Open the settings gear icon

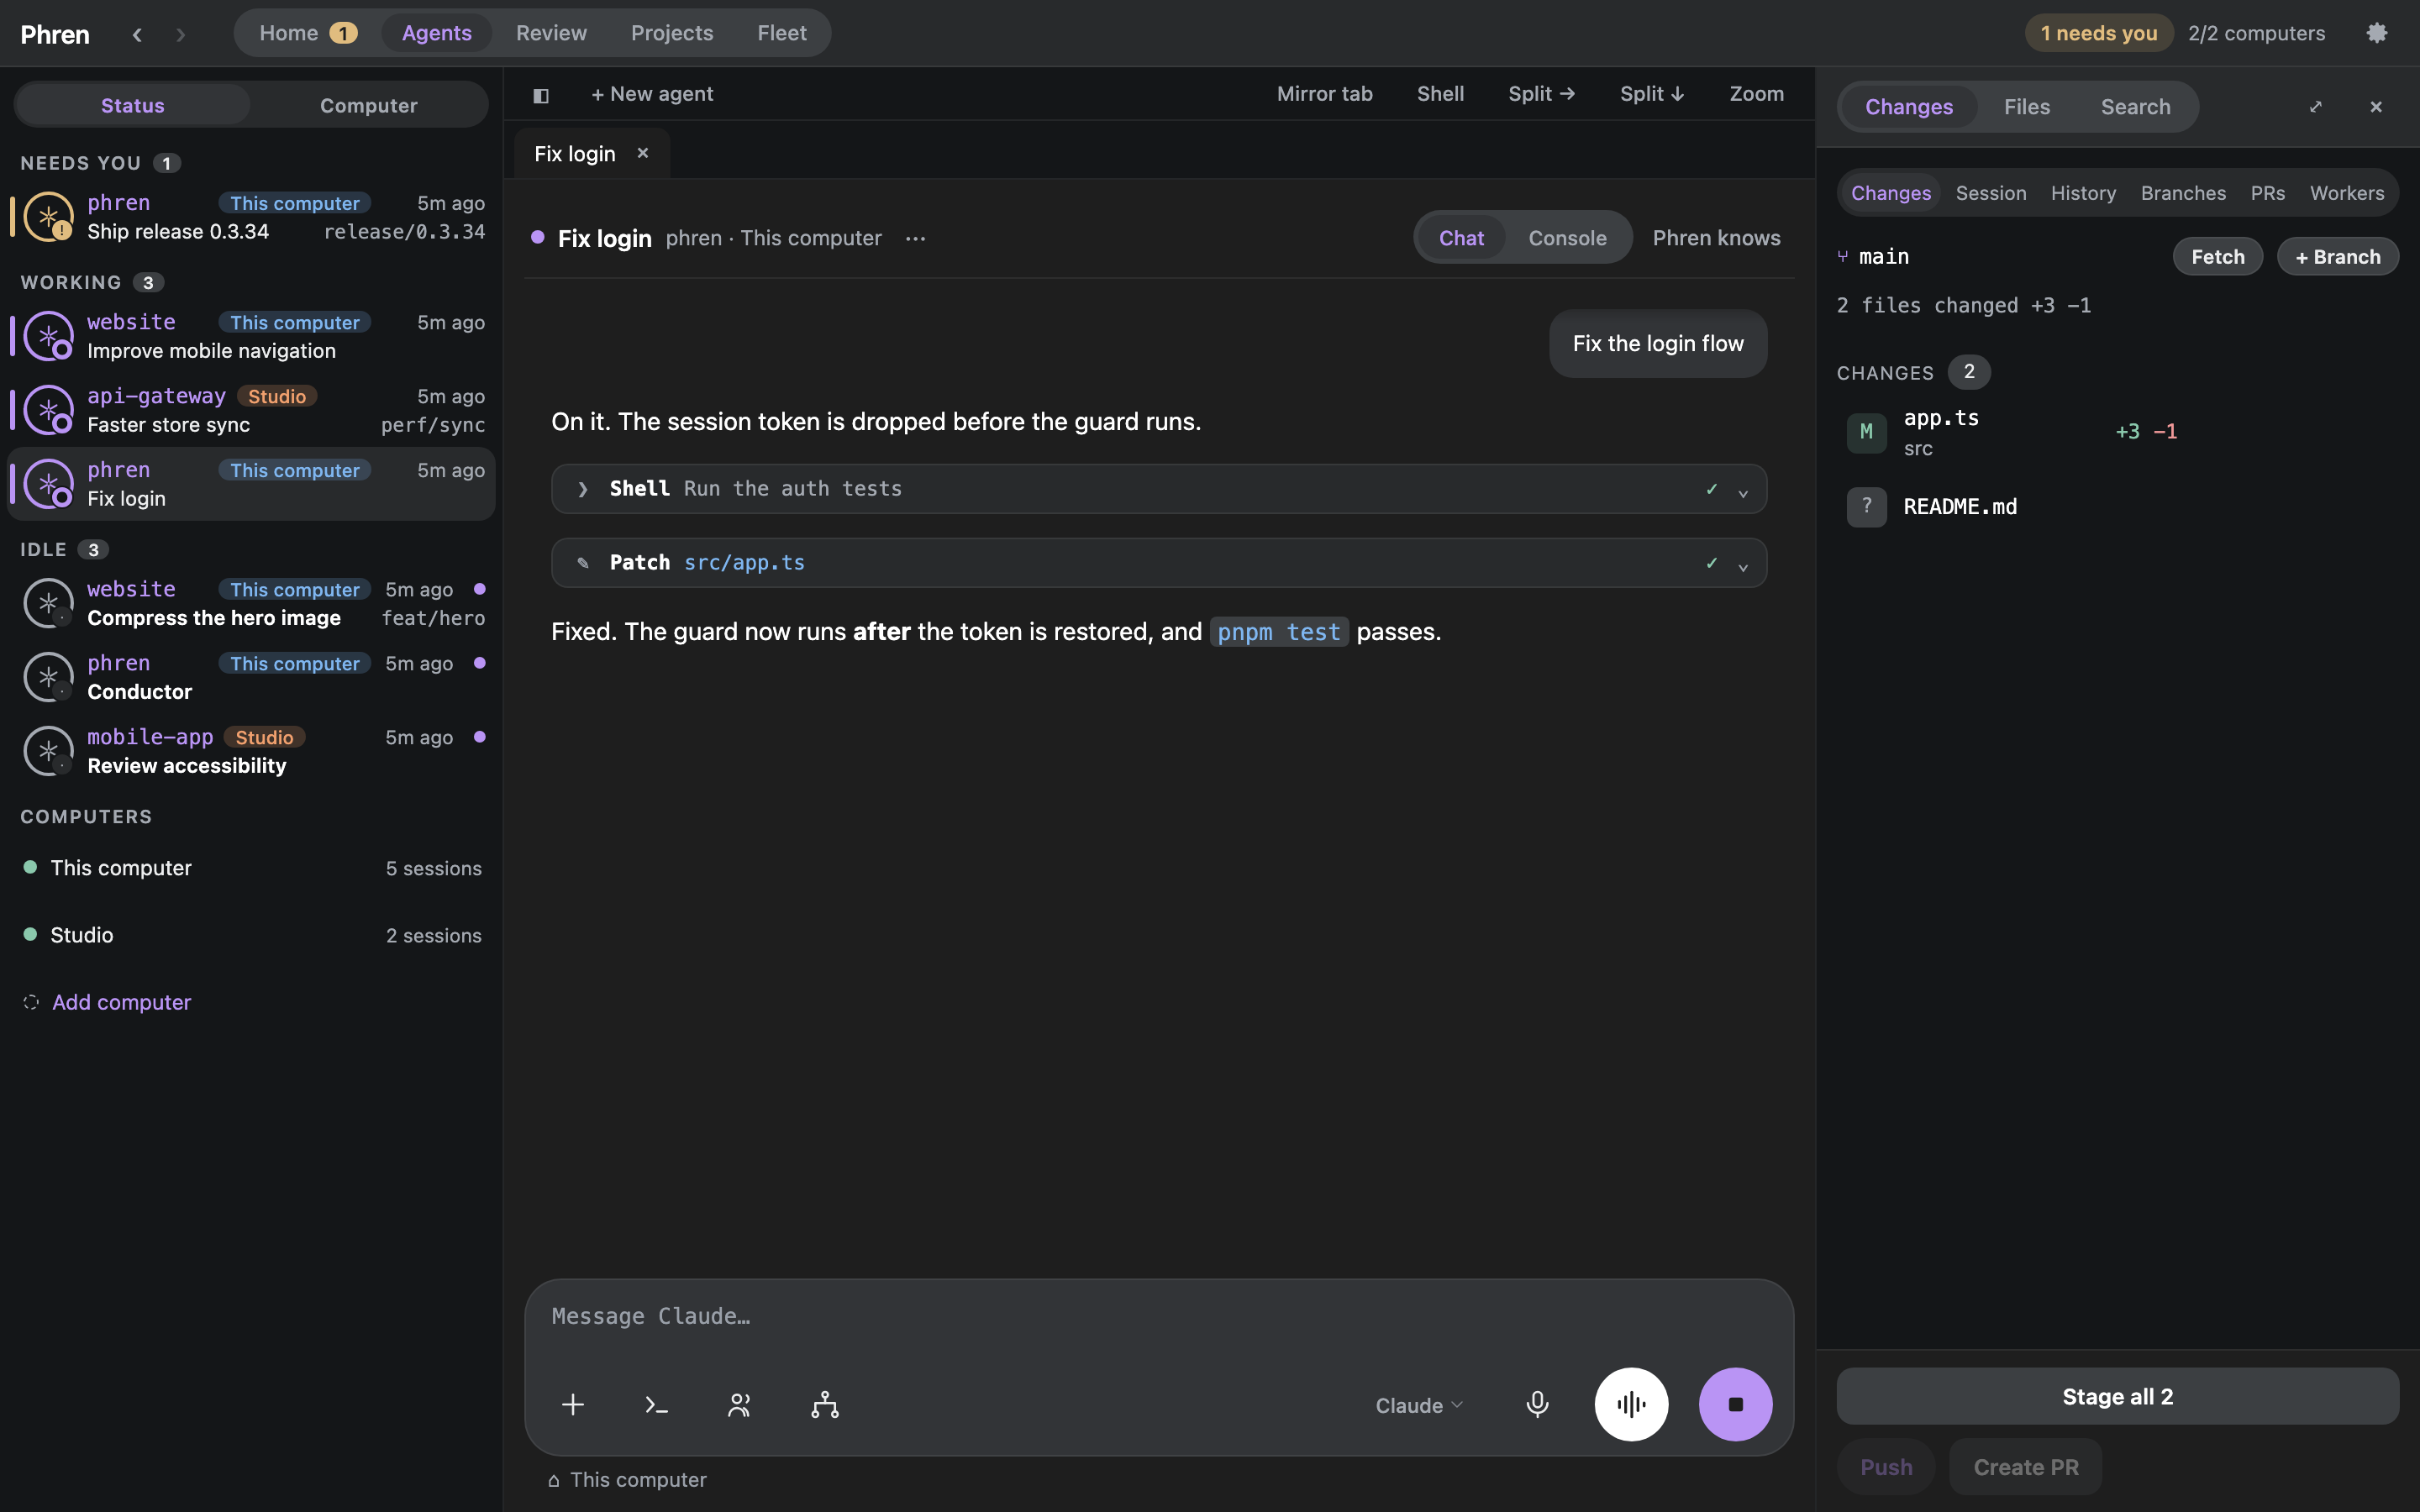point(2377,33)
